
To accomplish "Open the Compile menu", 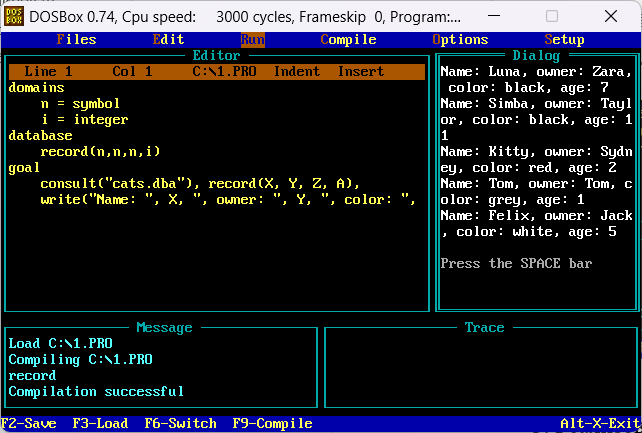I will [348, 40].
